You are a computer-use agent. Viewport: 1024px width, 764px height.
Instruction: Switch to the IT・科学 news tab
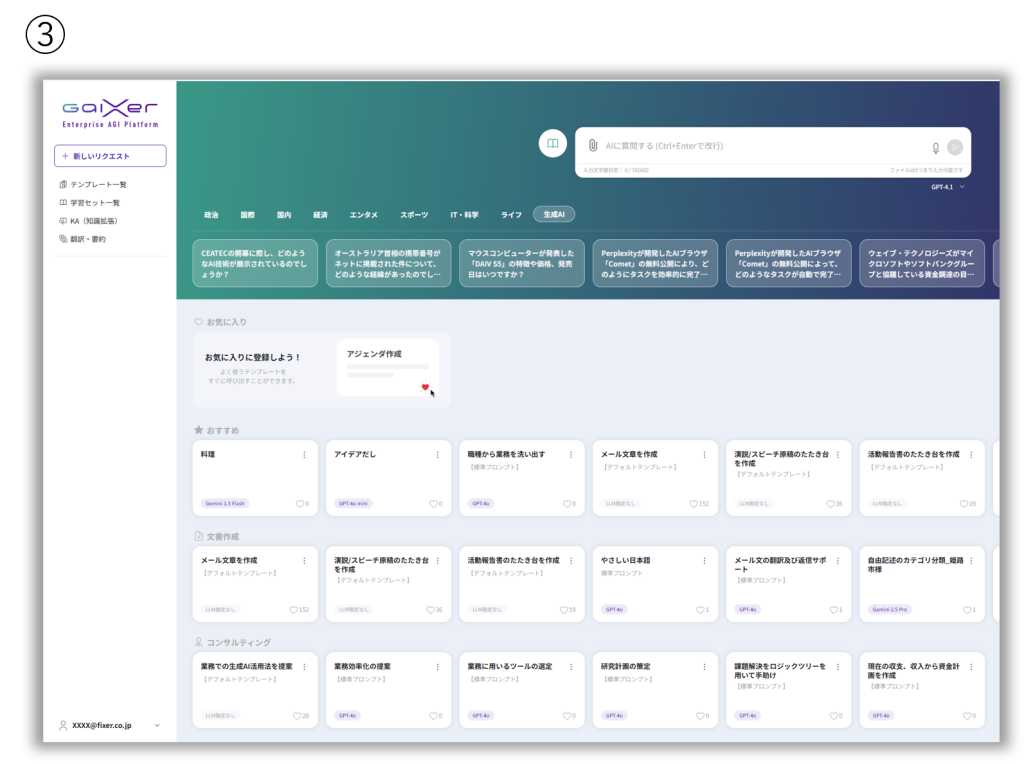[464, 215]
